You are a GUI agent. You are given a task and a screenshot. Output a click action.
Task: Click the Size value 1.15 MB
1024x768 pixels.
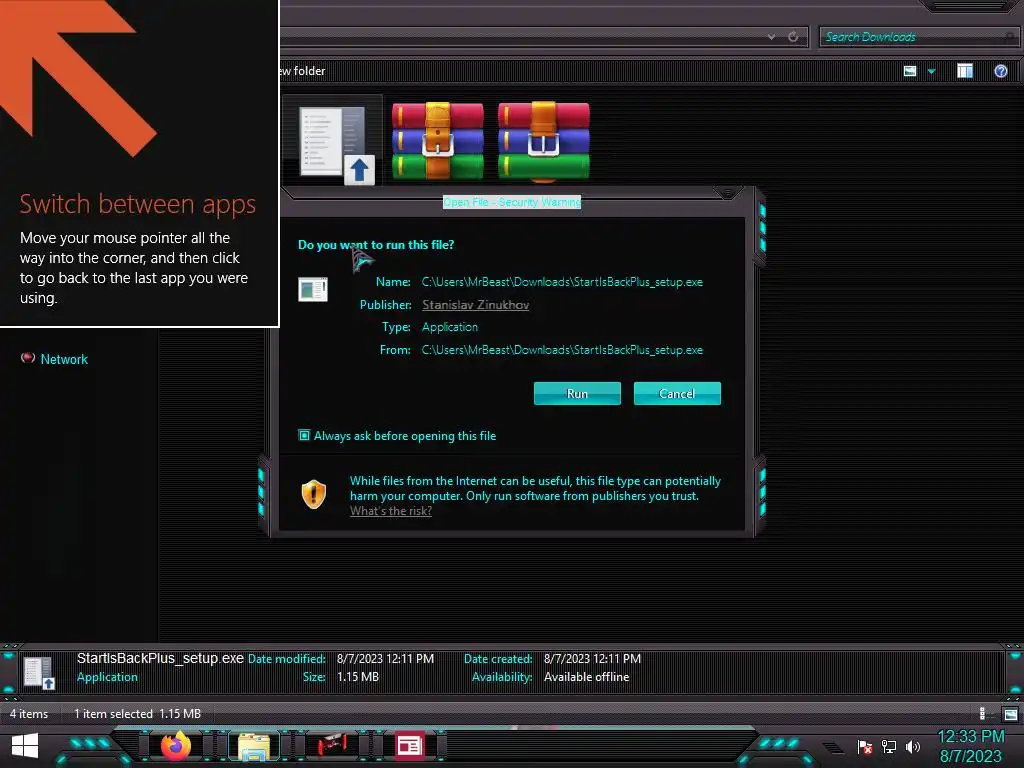click(x=358, y=677)
